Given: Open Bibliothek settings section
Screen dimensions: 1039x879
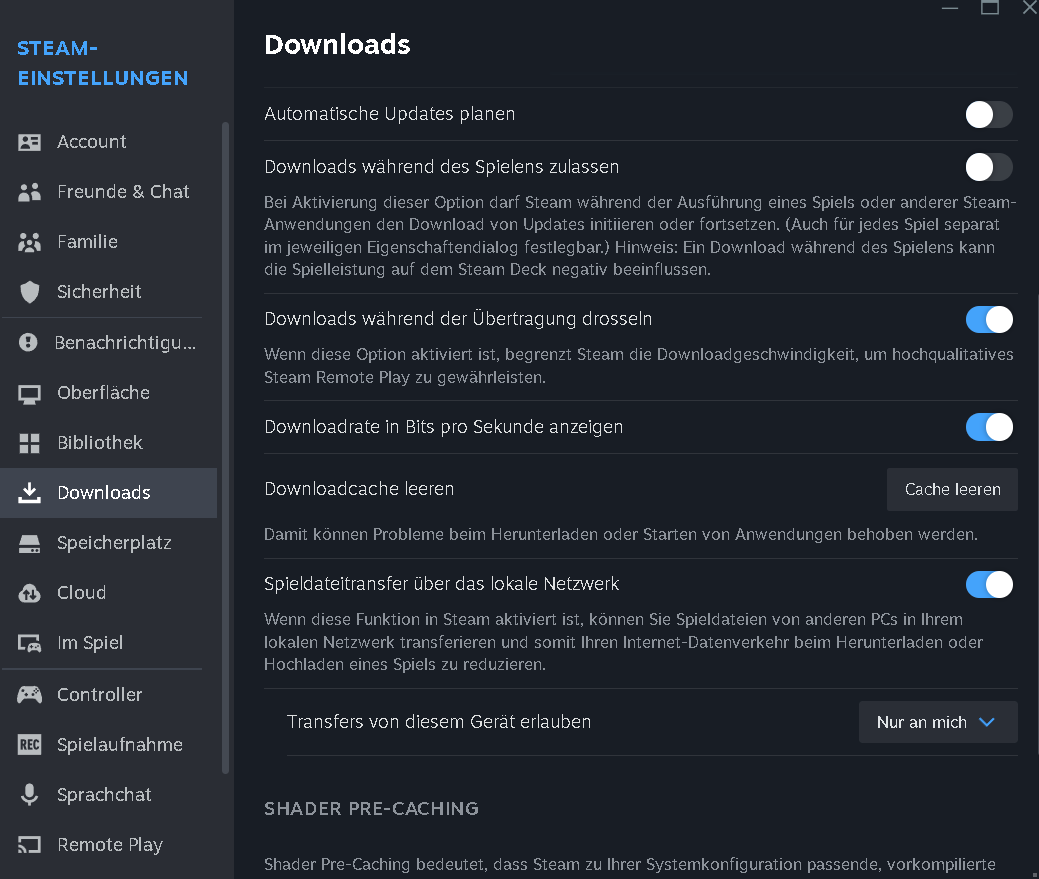Looking at the screenshot, I should pyautogui.click(x=100, y=442).
